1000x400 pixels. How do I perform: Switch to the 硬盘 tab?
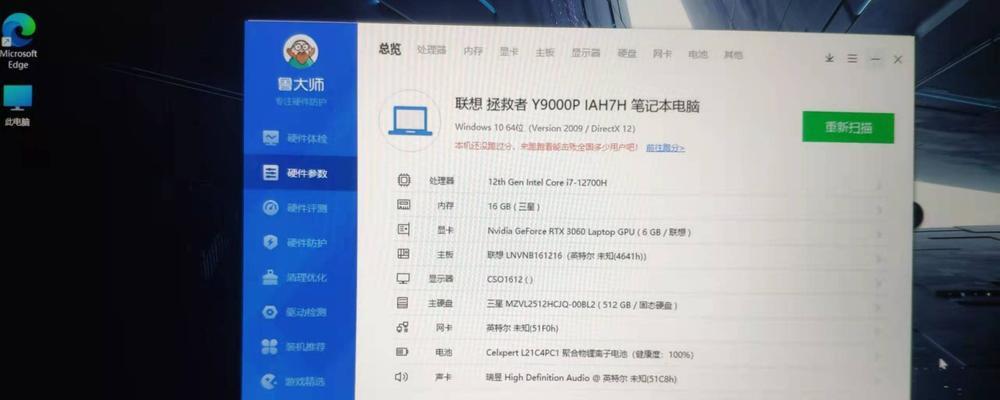pyautogui.click(x=627, y=54)
